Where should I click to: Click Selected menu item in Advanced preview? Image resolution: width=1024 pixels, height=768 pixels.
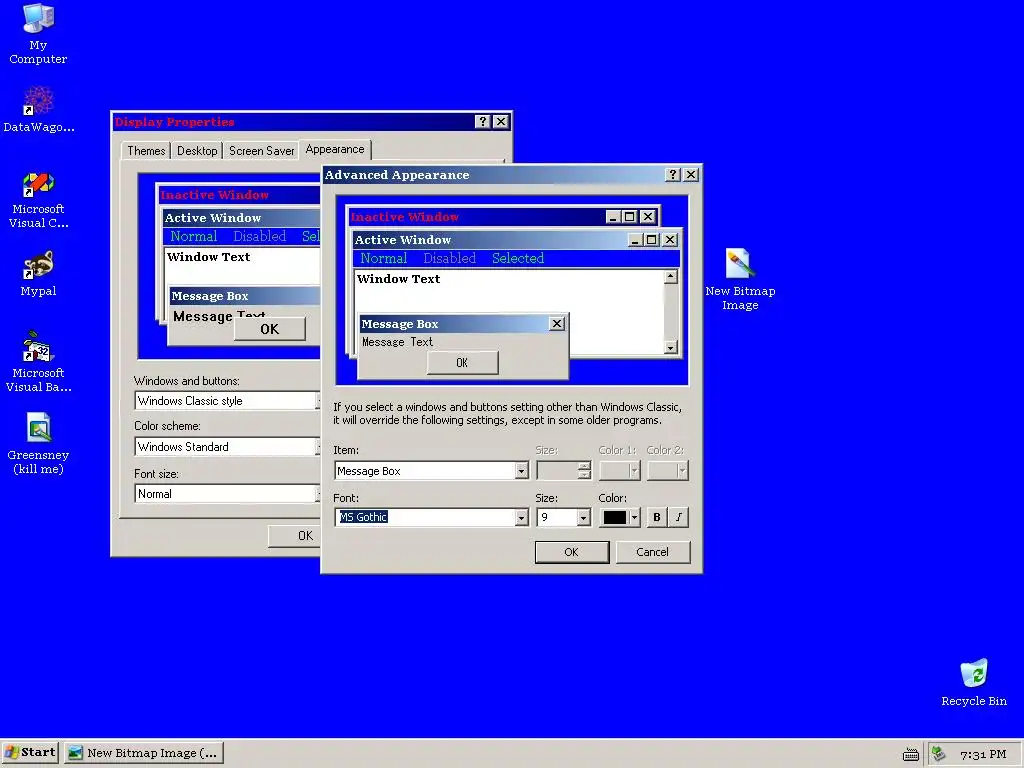[518, 258]
